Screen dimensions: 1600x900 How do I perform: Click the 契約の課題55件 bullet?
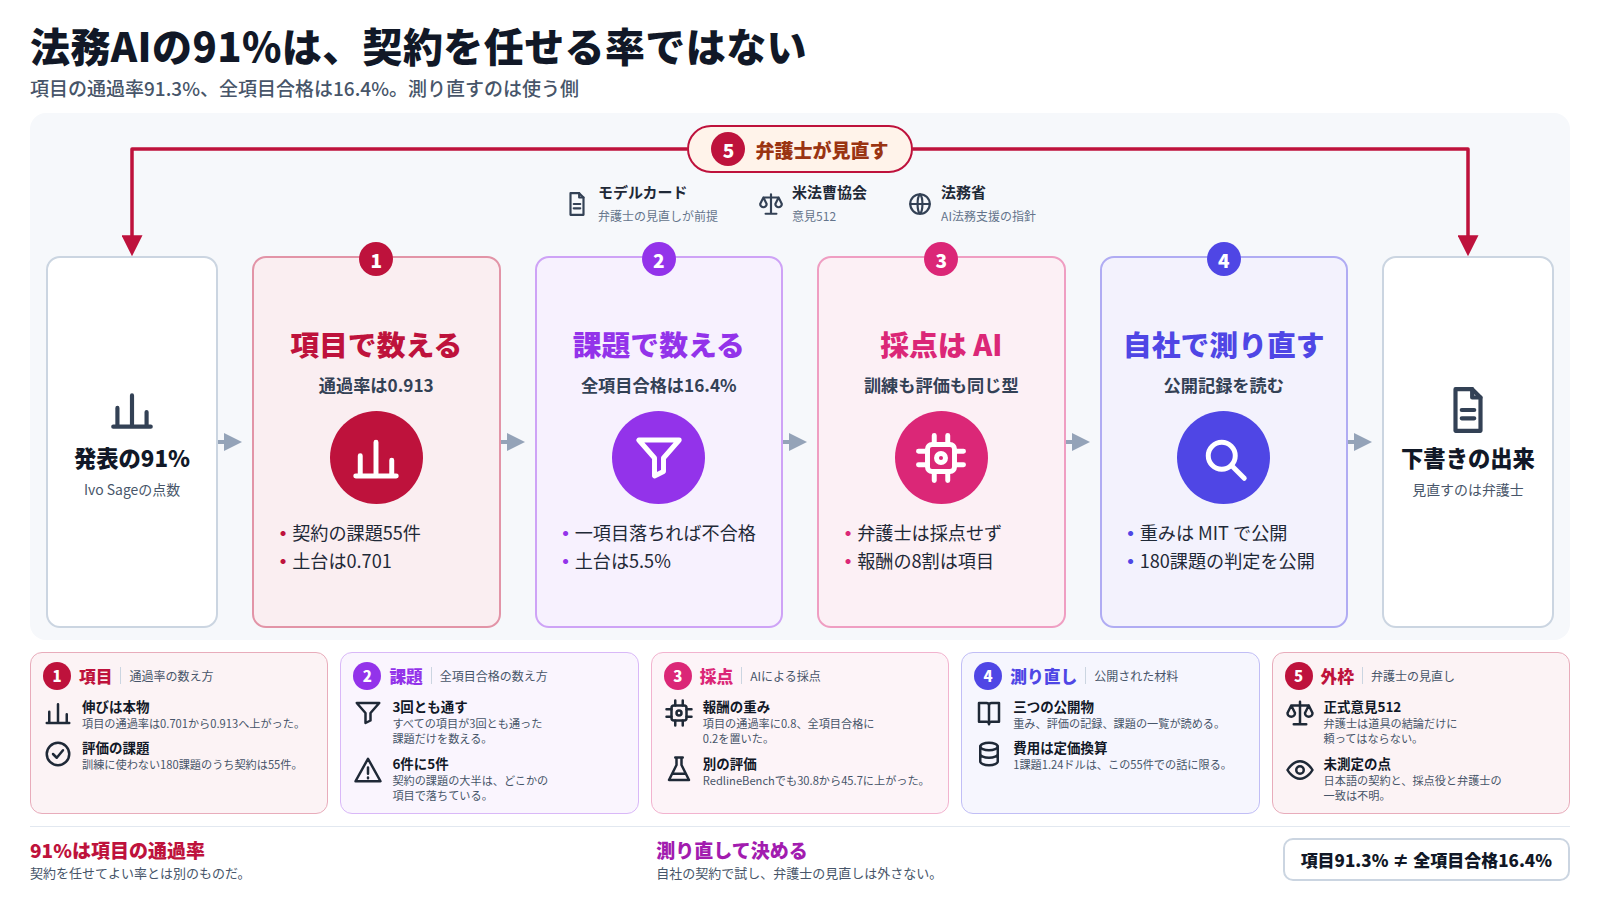[x=356, y=533]
